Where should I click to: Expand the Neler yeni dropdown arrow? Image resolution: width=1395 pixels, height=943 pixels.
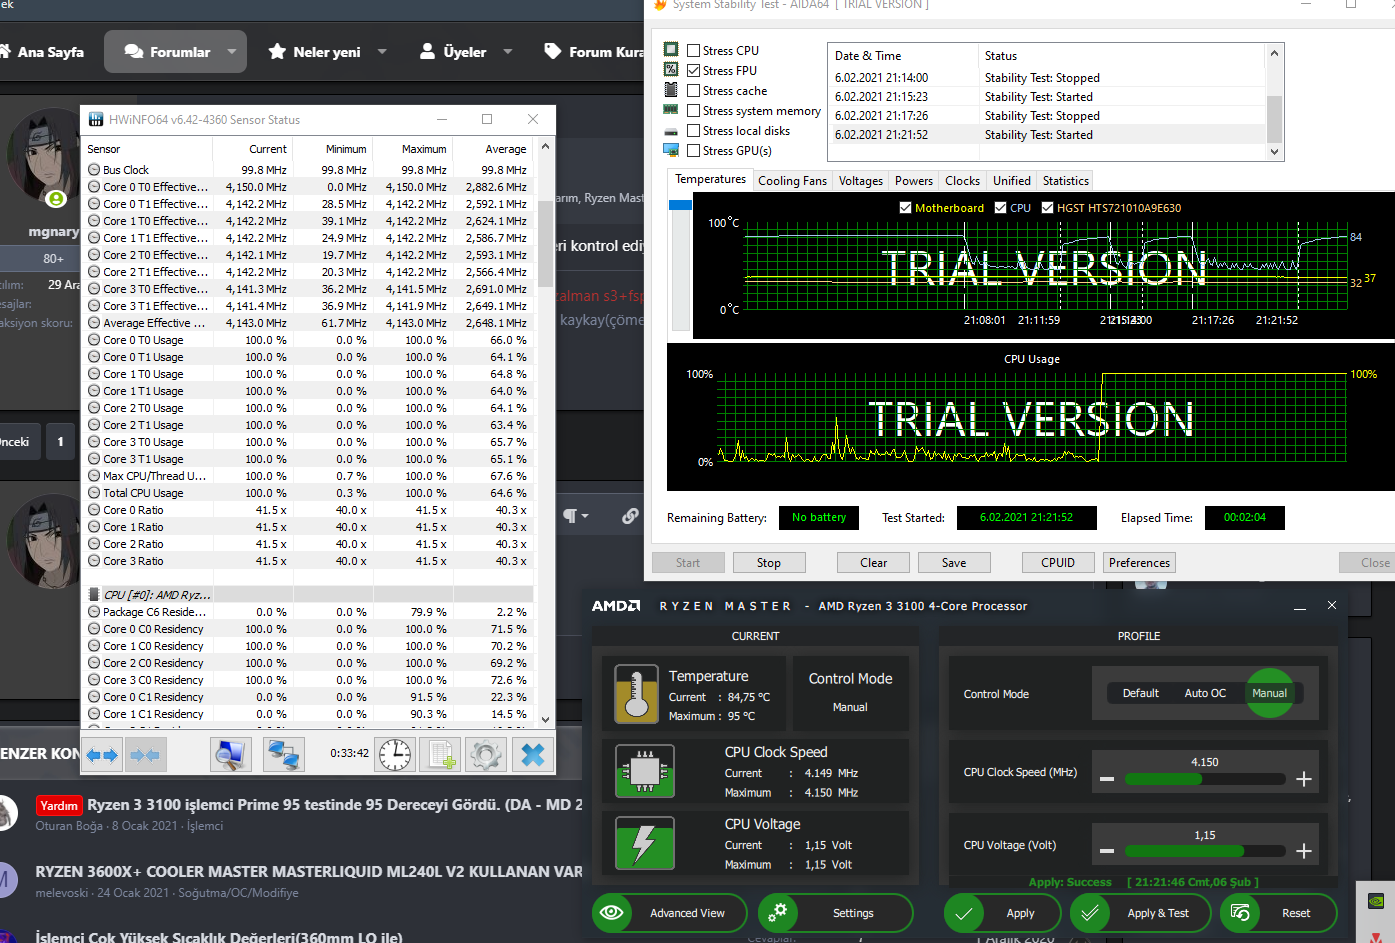pyautogui.click(x=382, y=51)
